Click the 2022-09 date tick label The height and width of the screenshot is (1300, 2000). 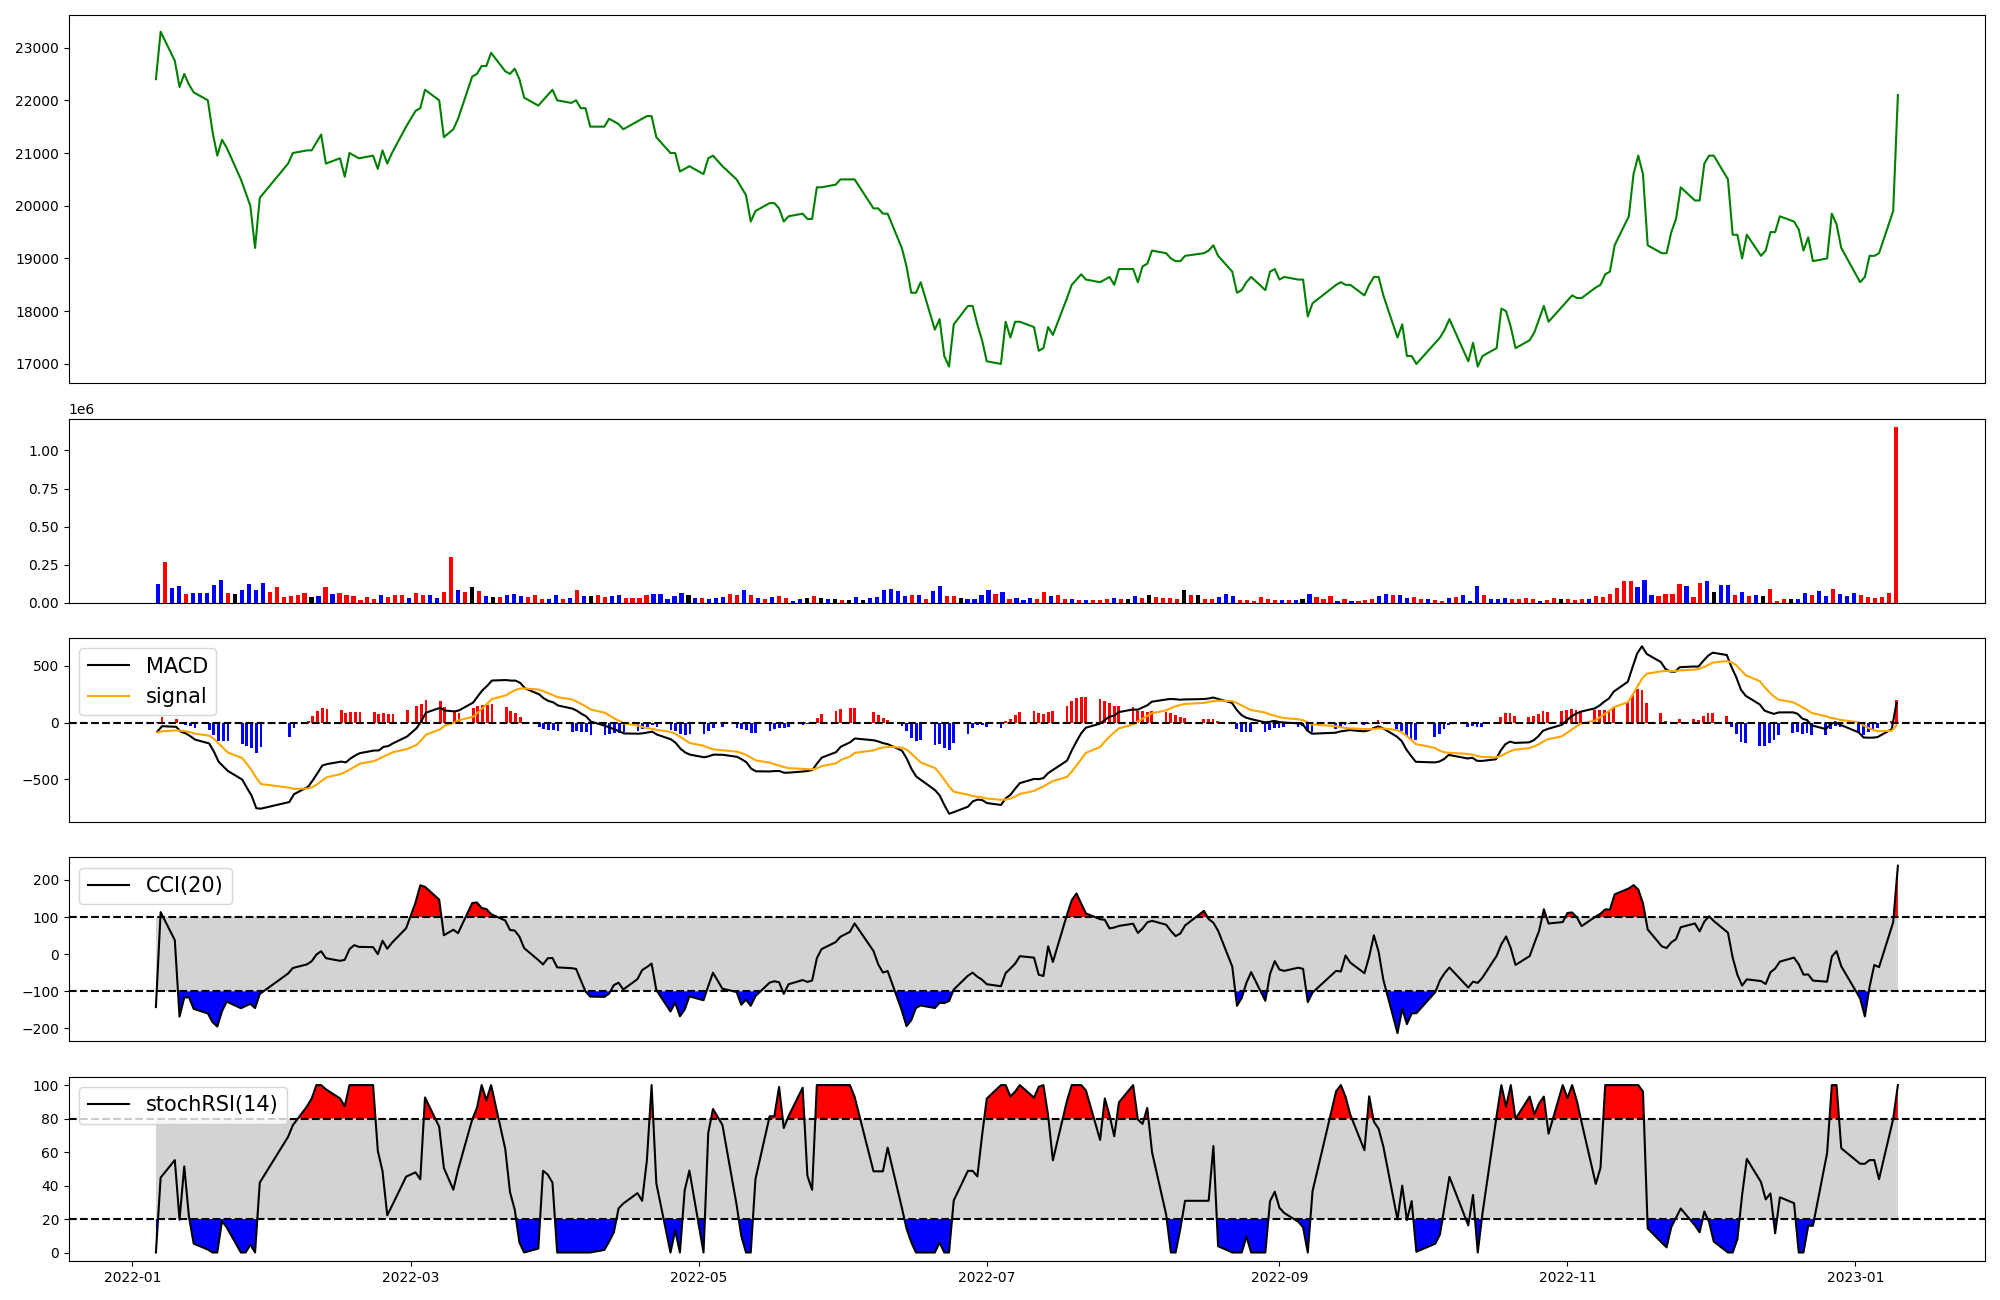click(1279, 1277)
